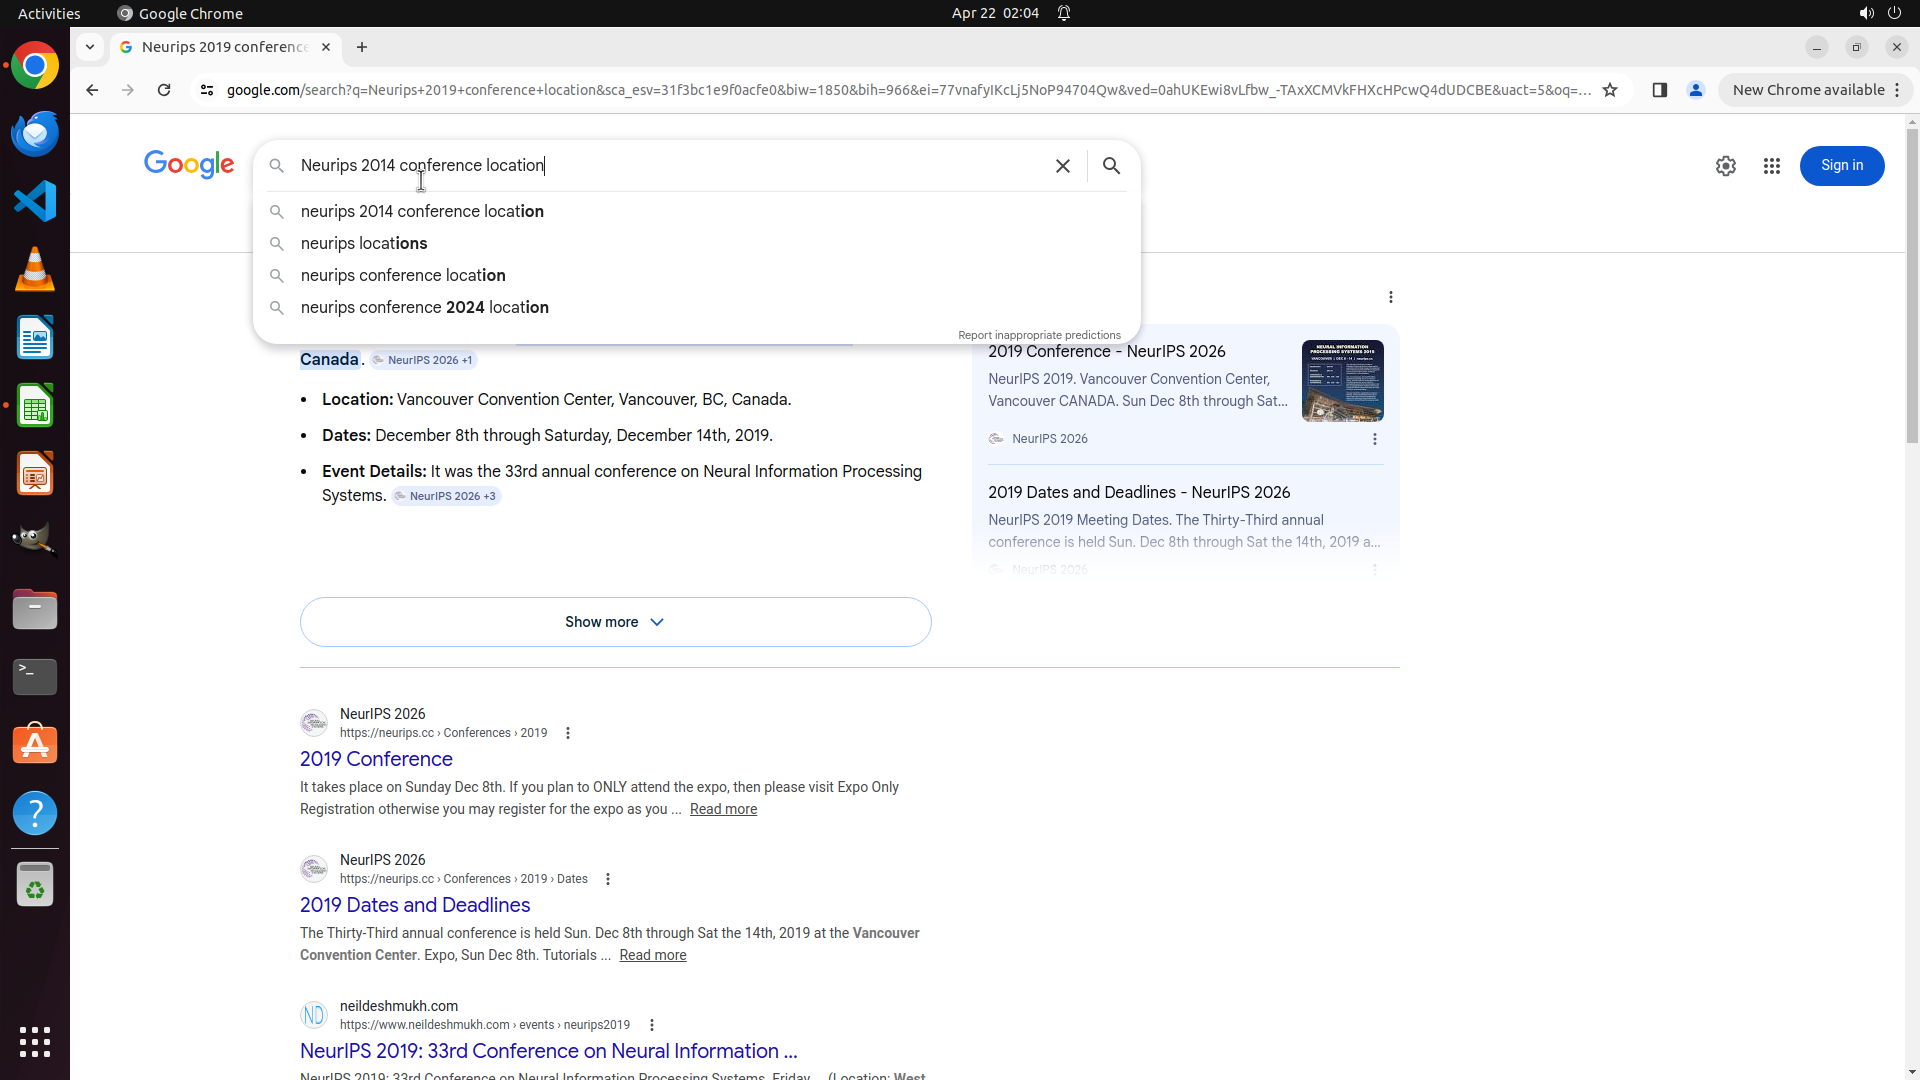Open the Google apps grid

(1771, 166)
